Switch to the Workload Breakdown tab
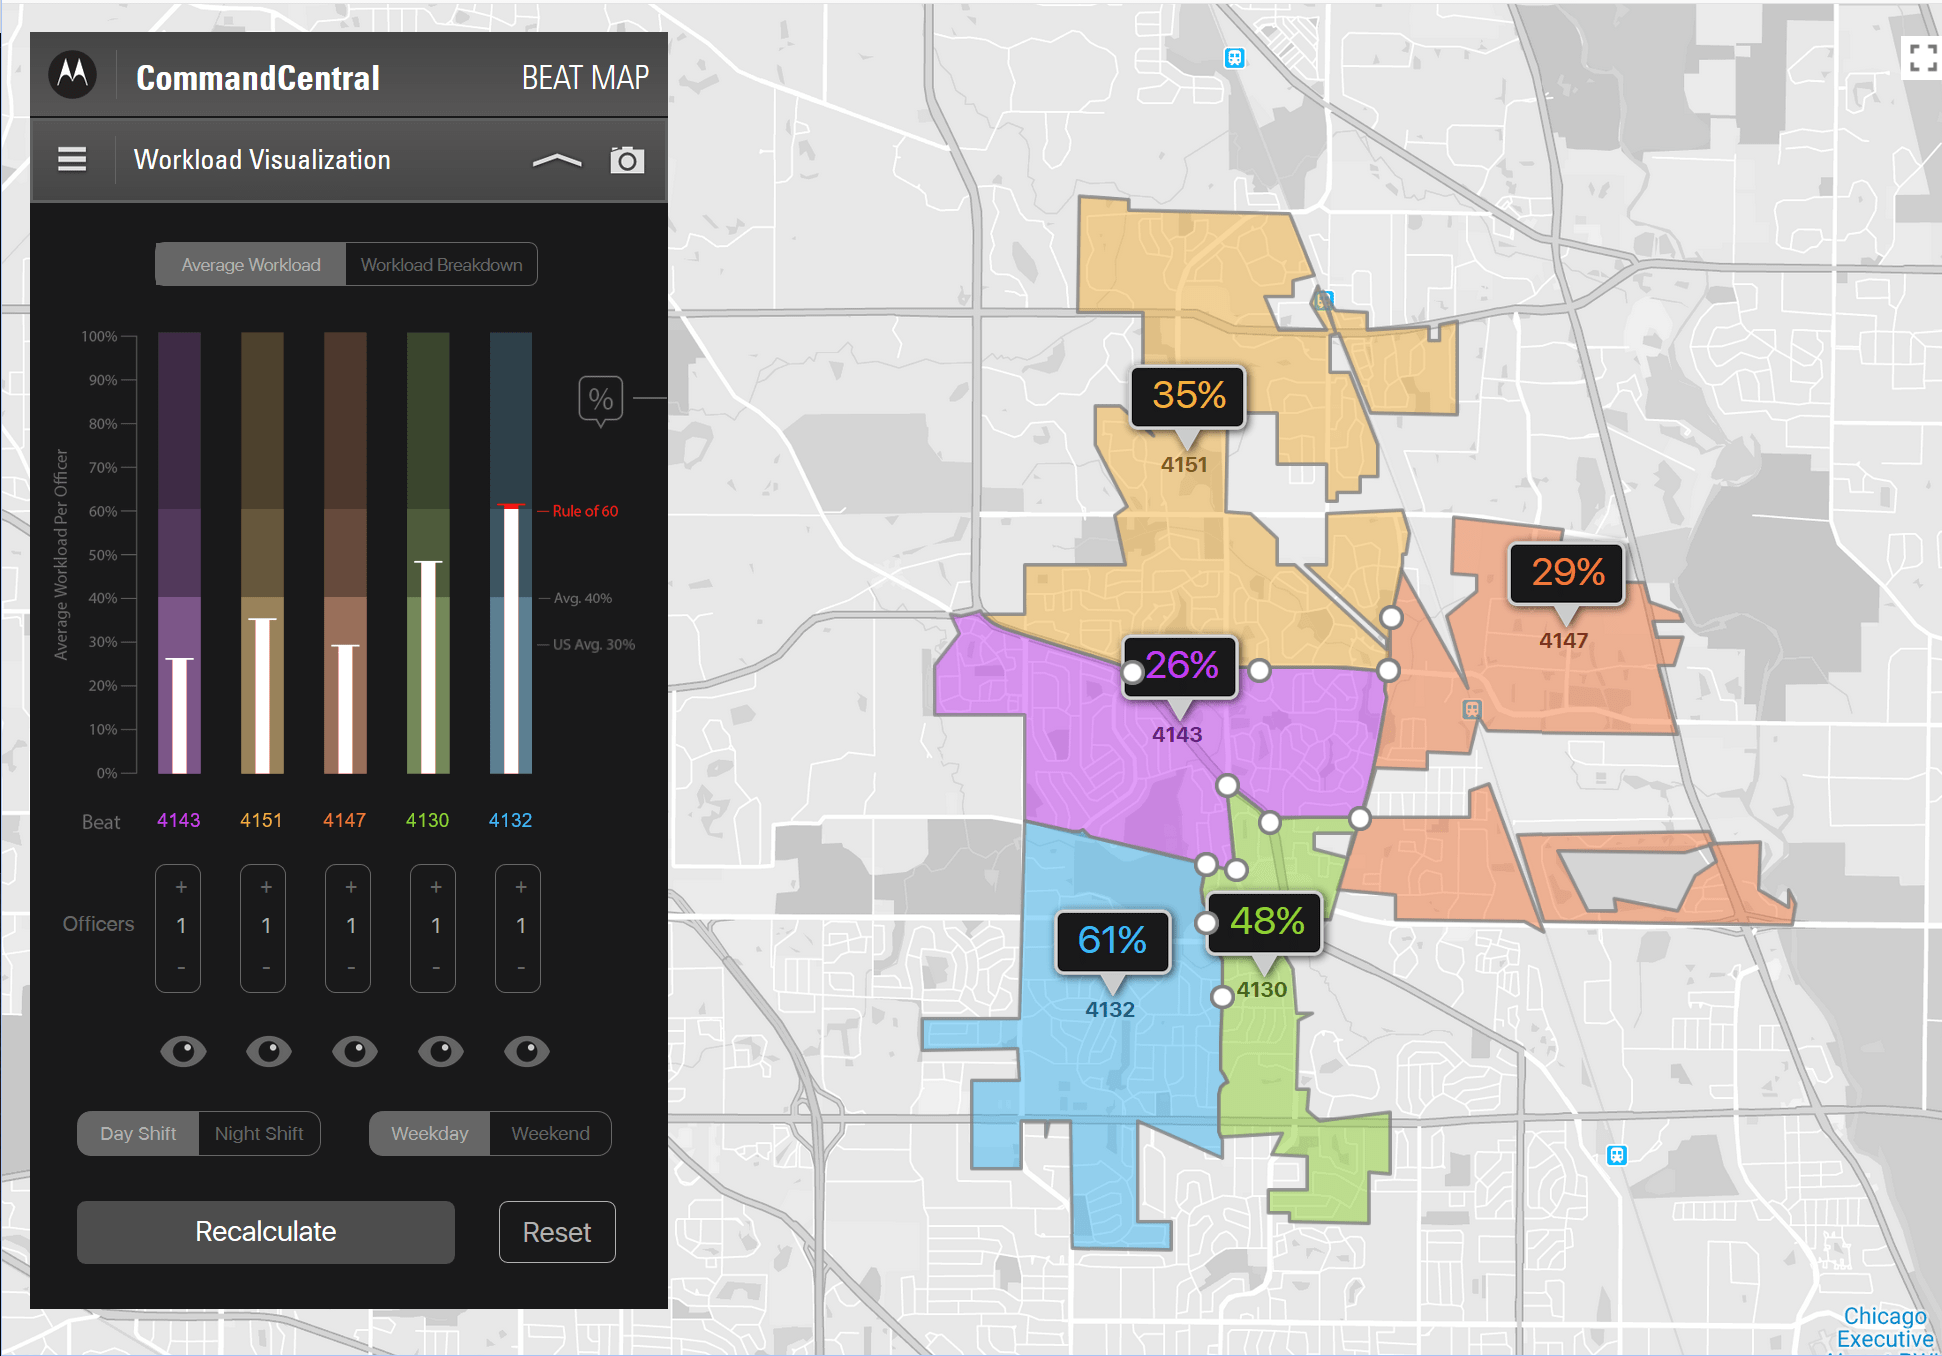 (441, 264)
